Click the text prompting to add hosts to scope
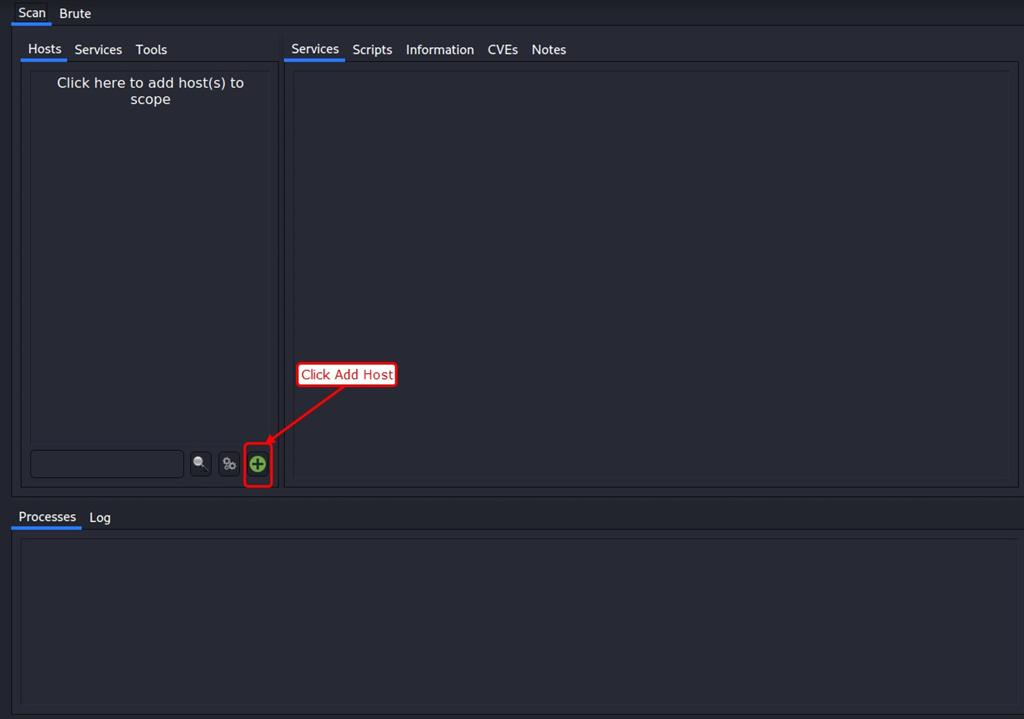The width and height of the screenshot is (1024, 719). pos(150,91)
